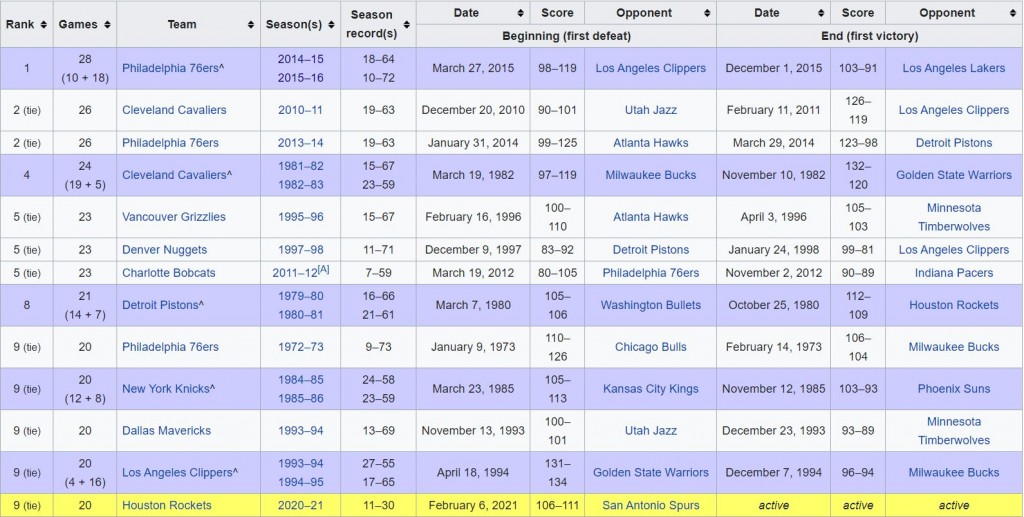Image resolution: width=1024 pixels, height=517 pixels.
Task: Open Utah Jazz opponent link for December 20, 2010
Action: [x=650, y=110]
